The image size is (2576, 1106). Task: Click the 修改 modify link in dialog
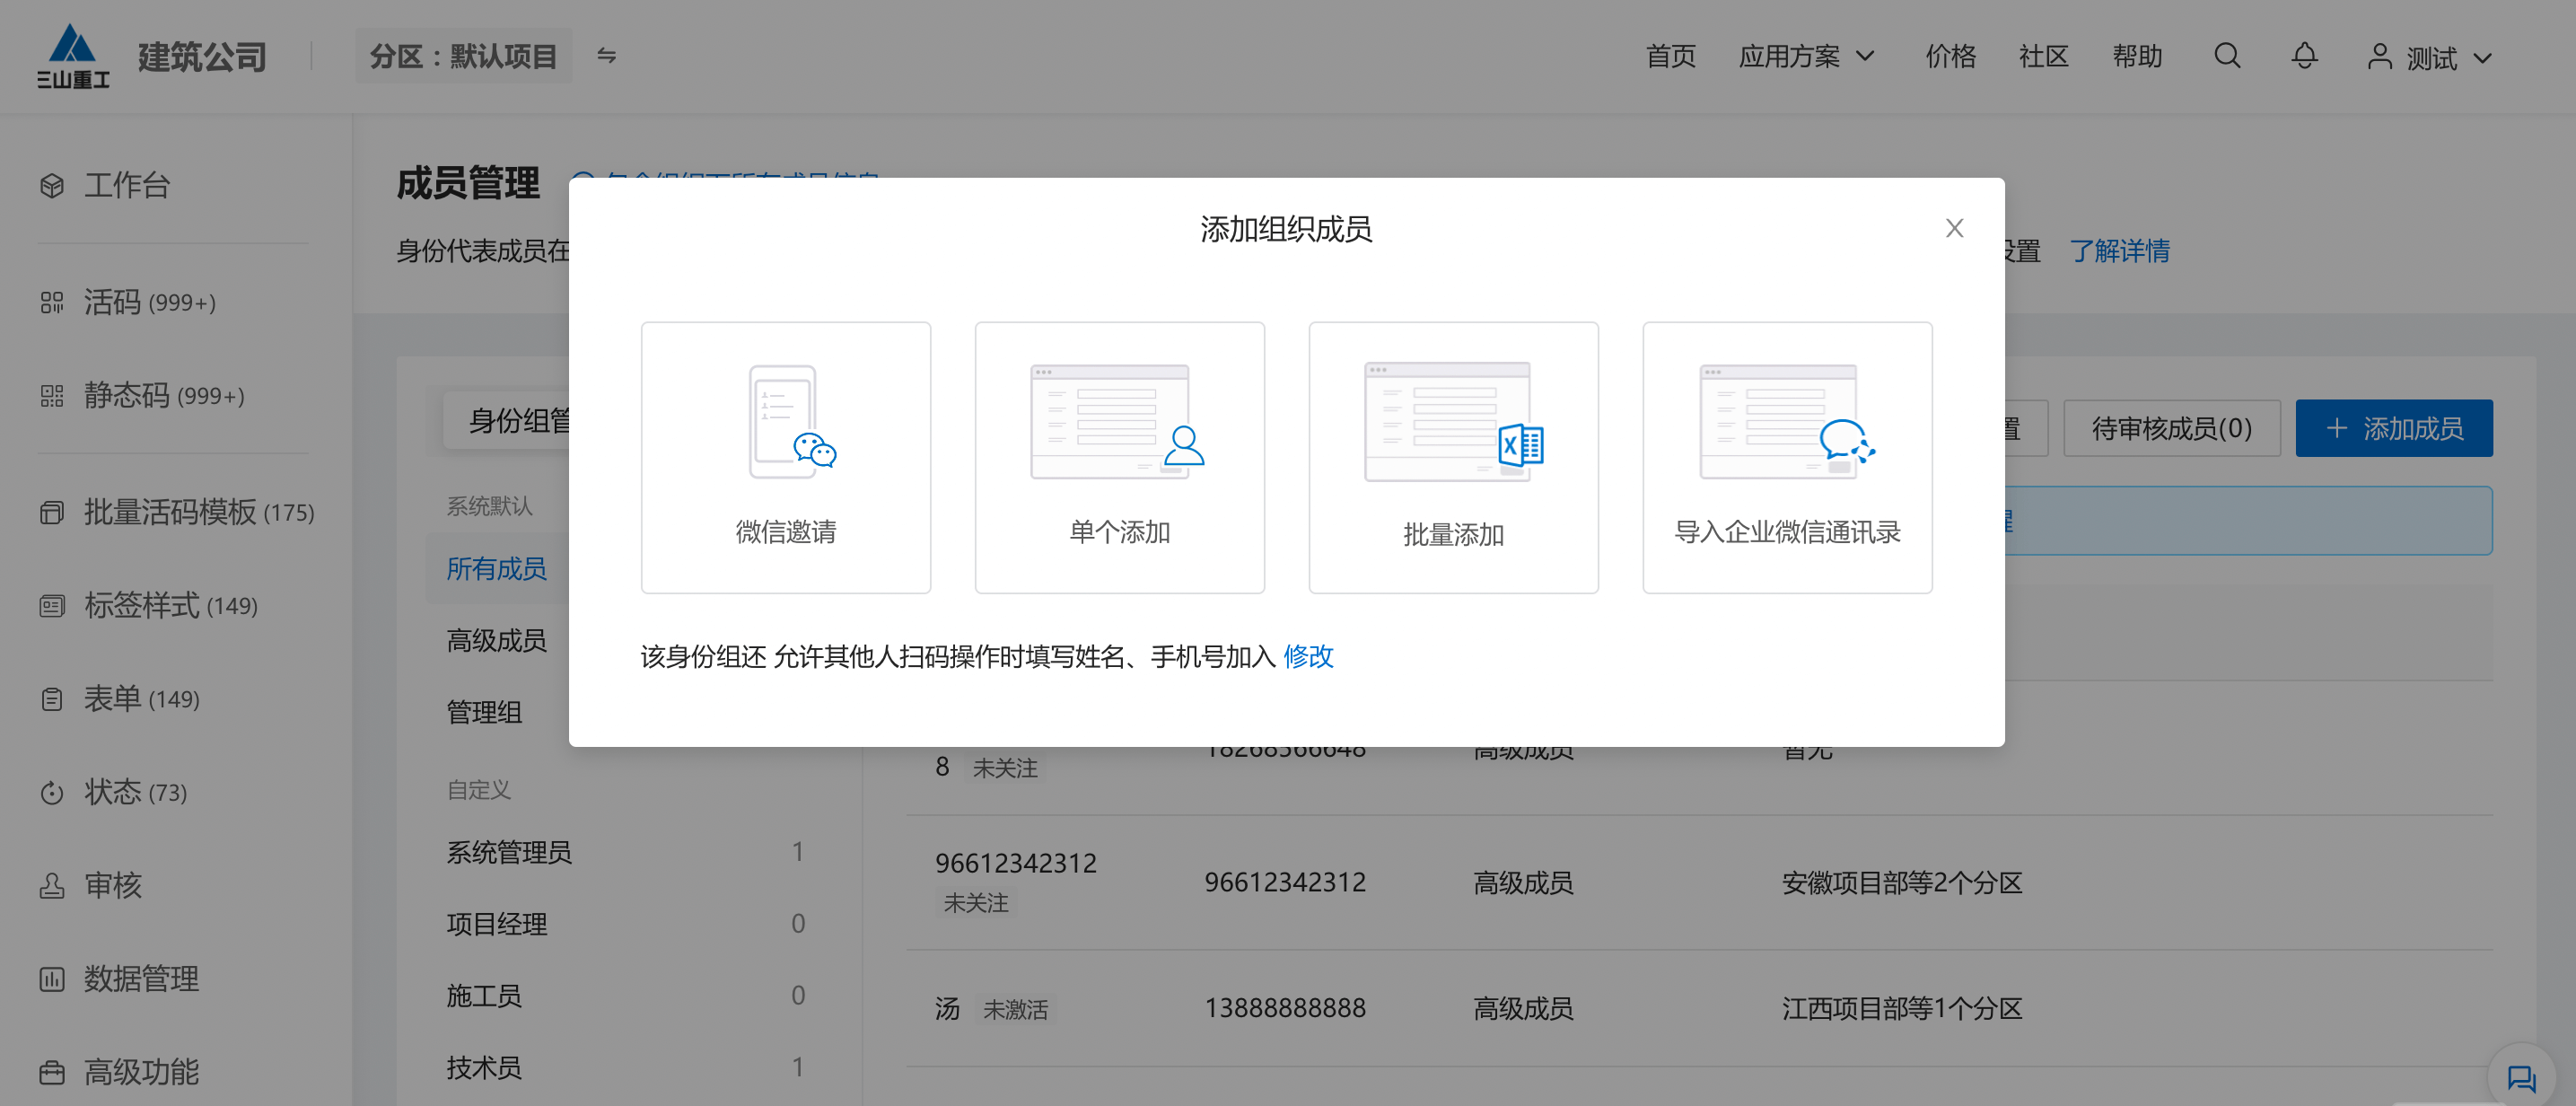coord(1308,657)
